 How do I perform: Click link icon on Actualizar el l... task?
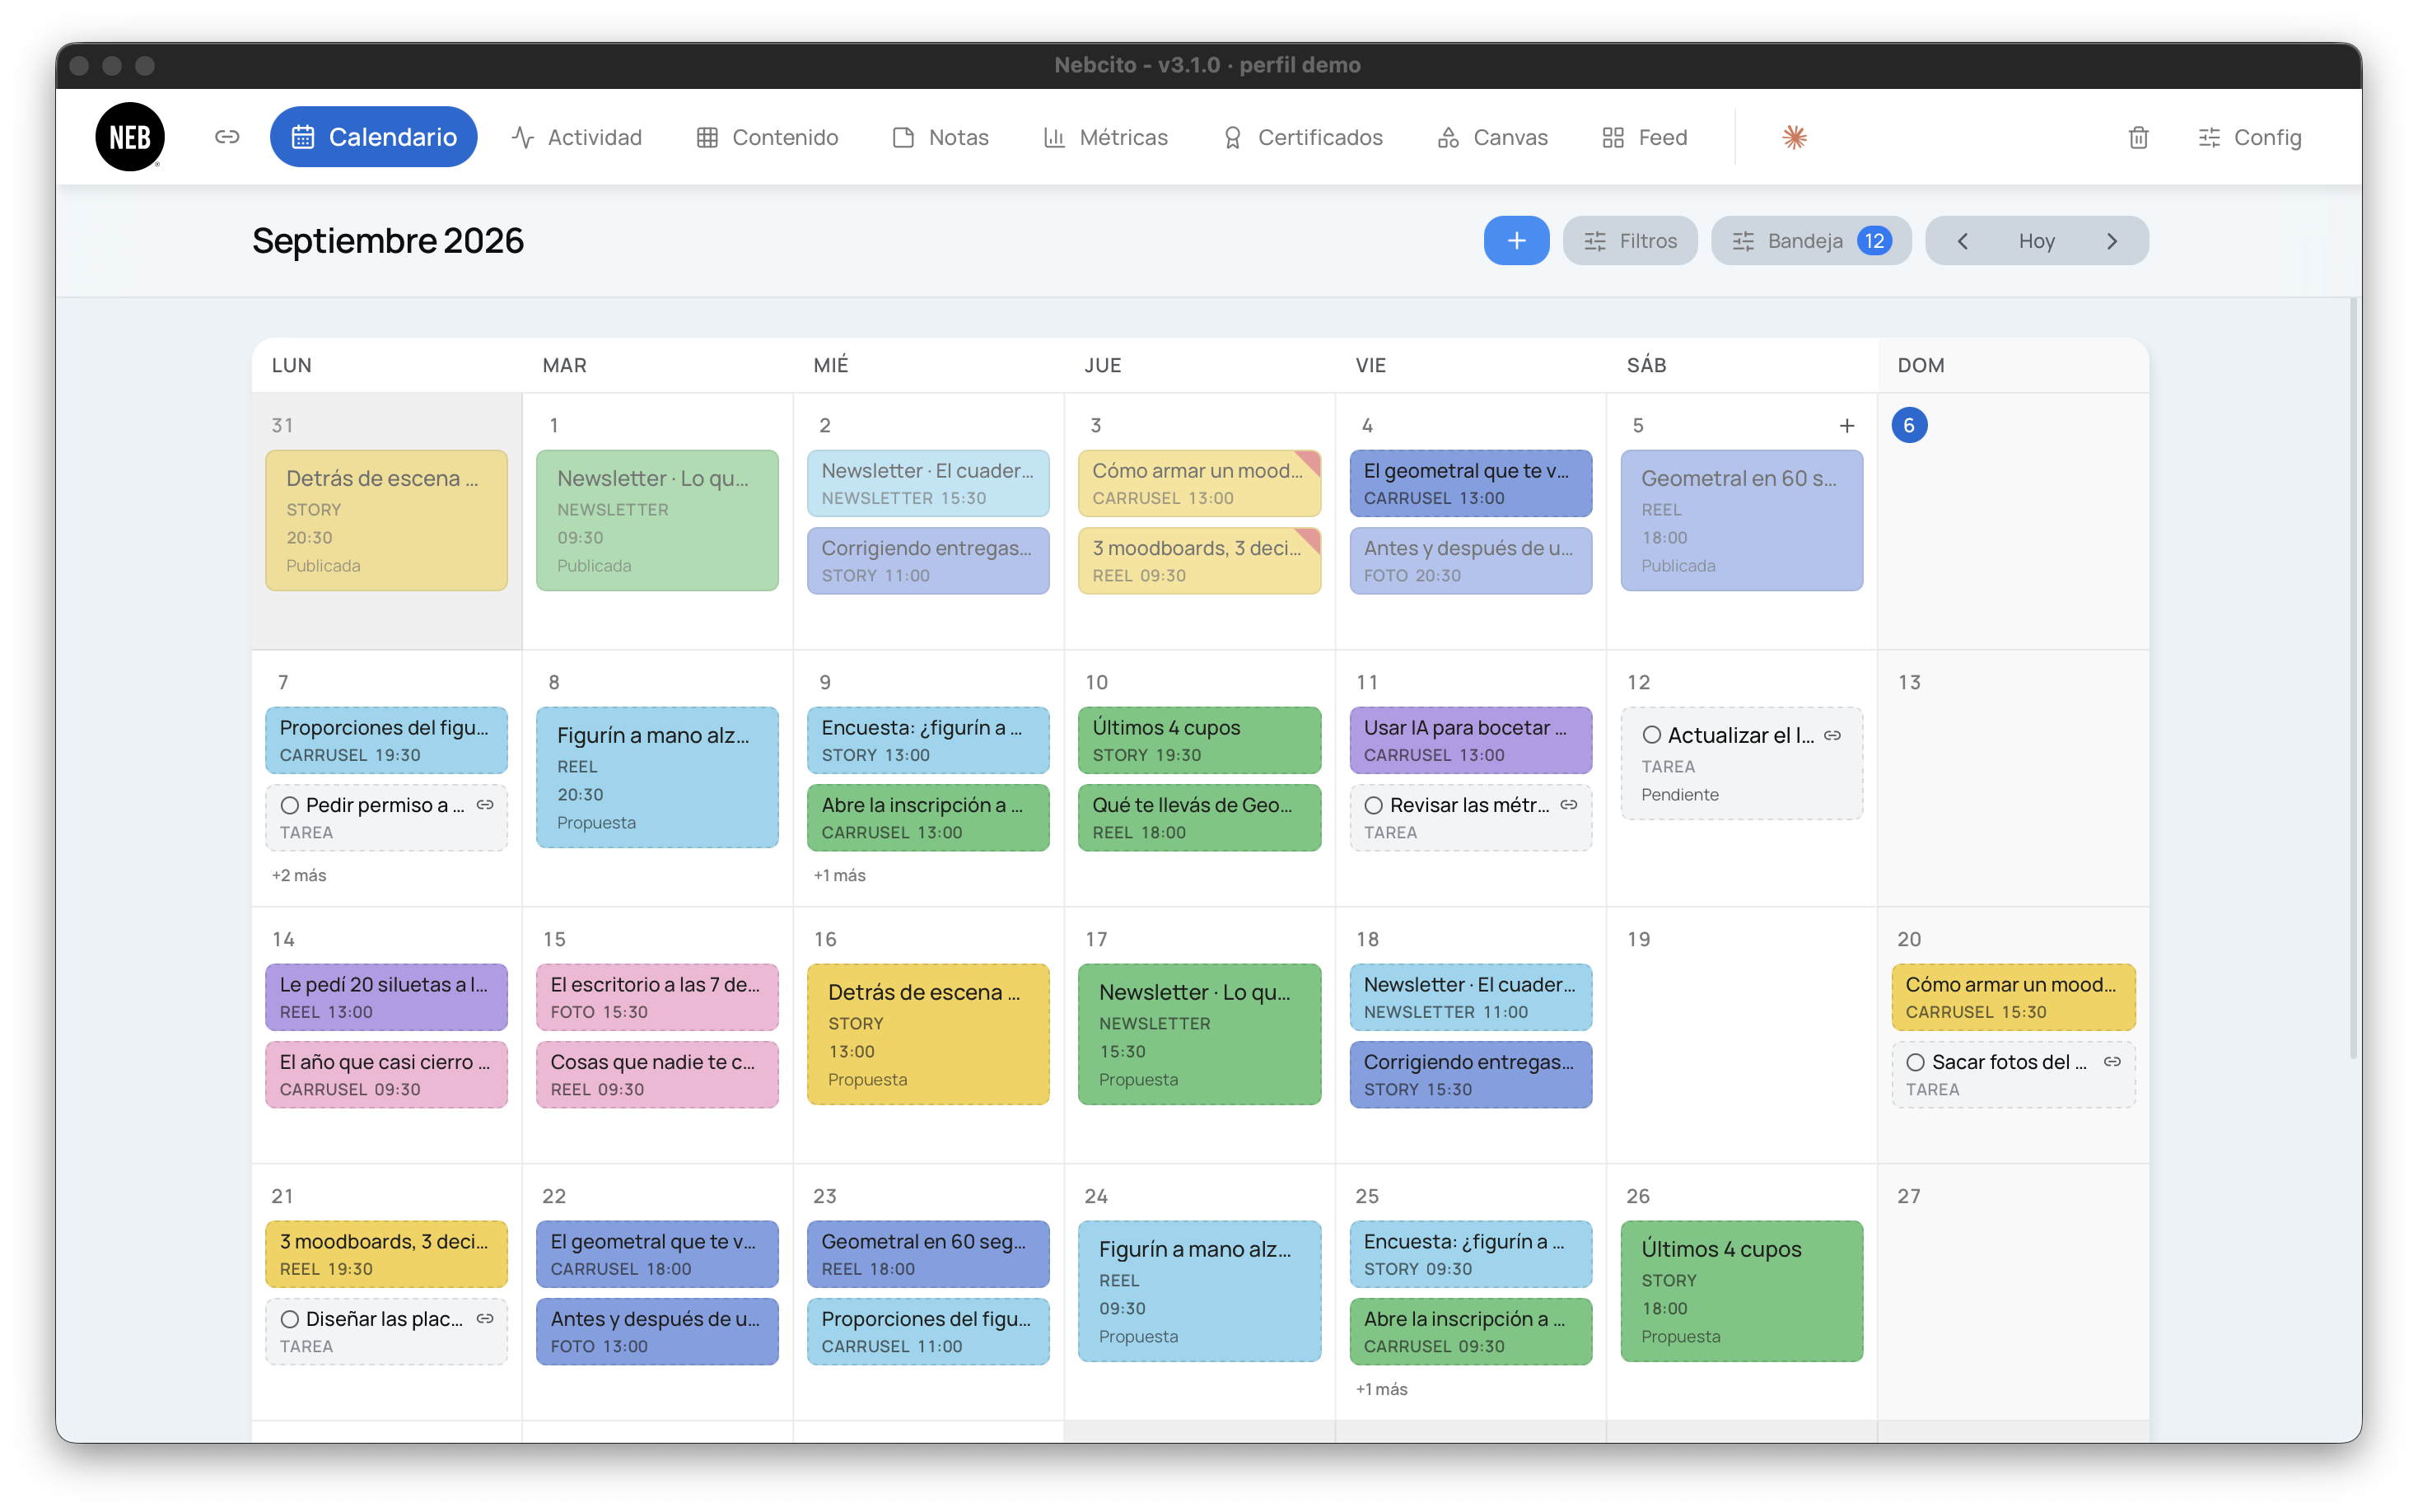[1832, 735]
